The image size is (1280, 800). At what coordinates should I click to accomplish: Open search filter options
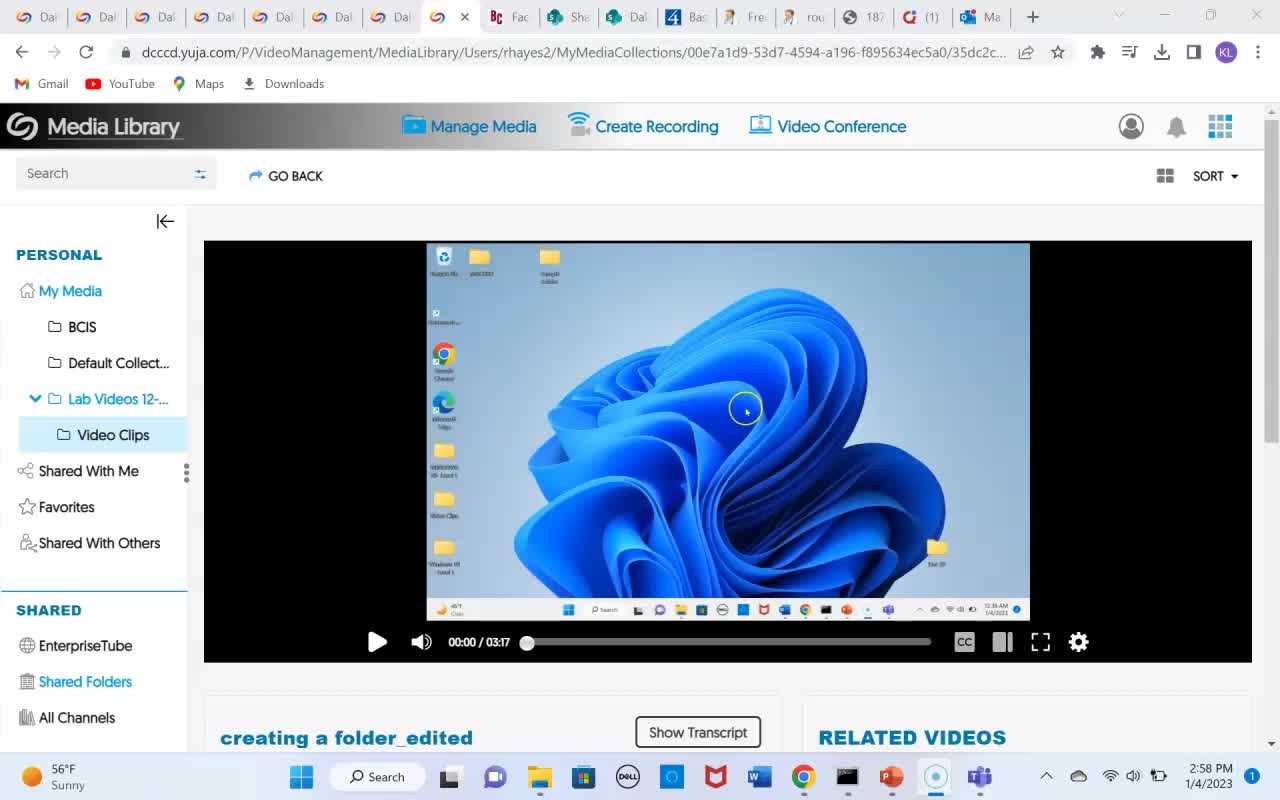click(200, 174)
